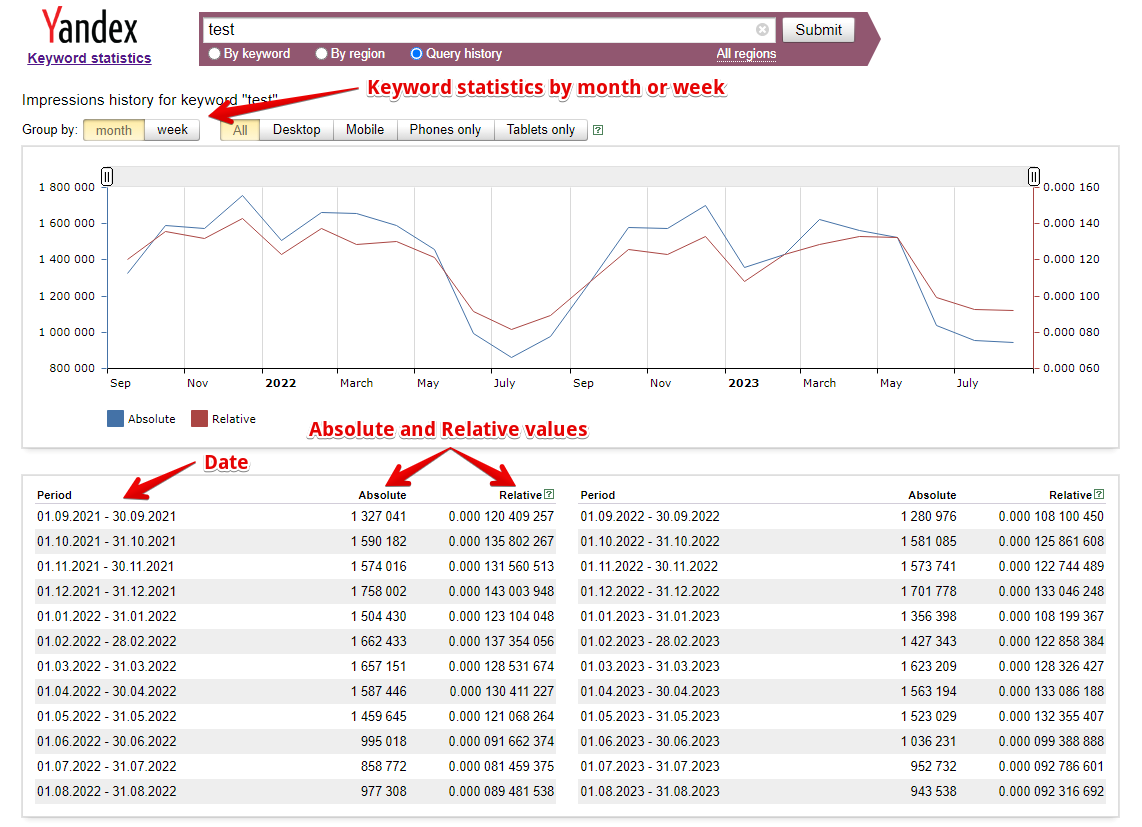Group statistics by month
Viewport: 1142px width, 827px height.
pyautogui.click(x=114, y=130)
